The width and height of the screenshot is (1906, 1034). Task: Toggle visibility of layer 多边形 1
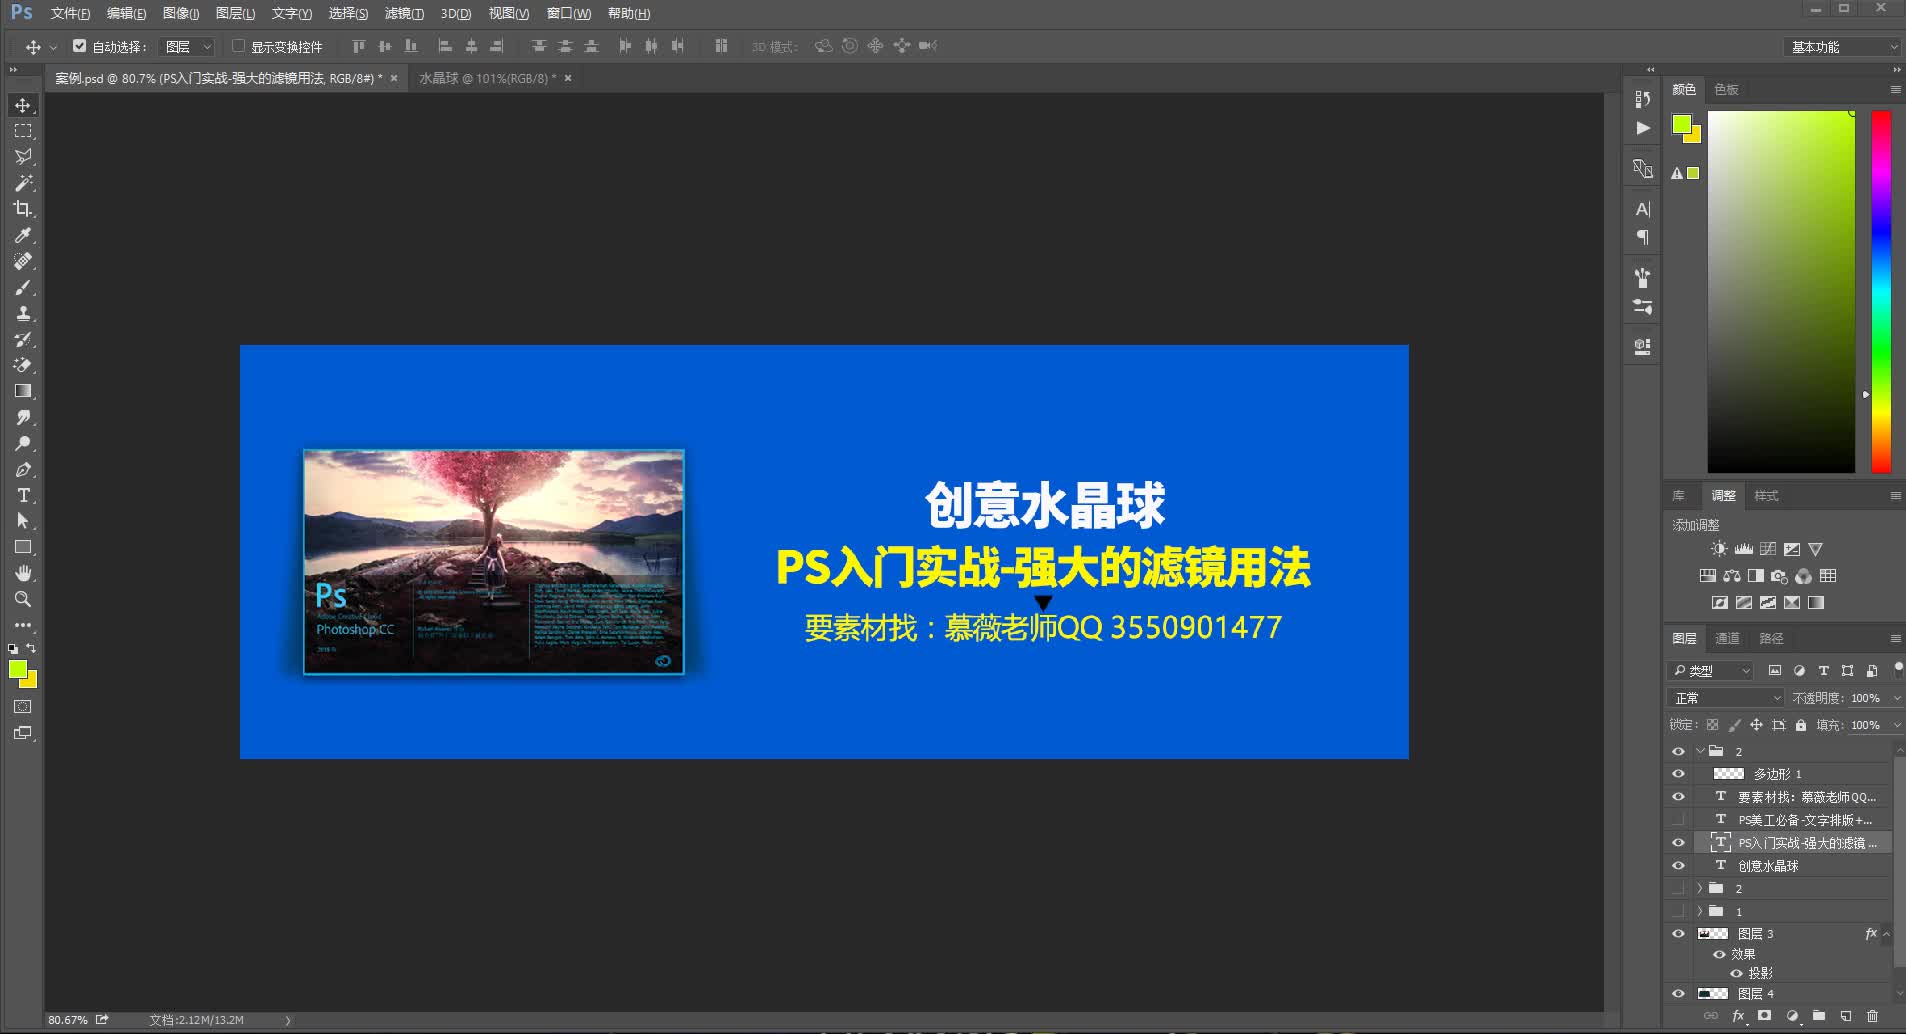(1679, 773)
